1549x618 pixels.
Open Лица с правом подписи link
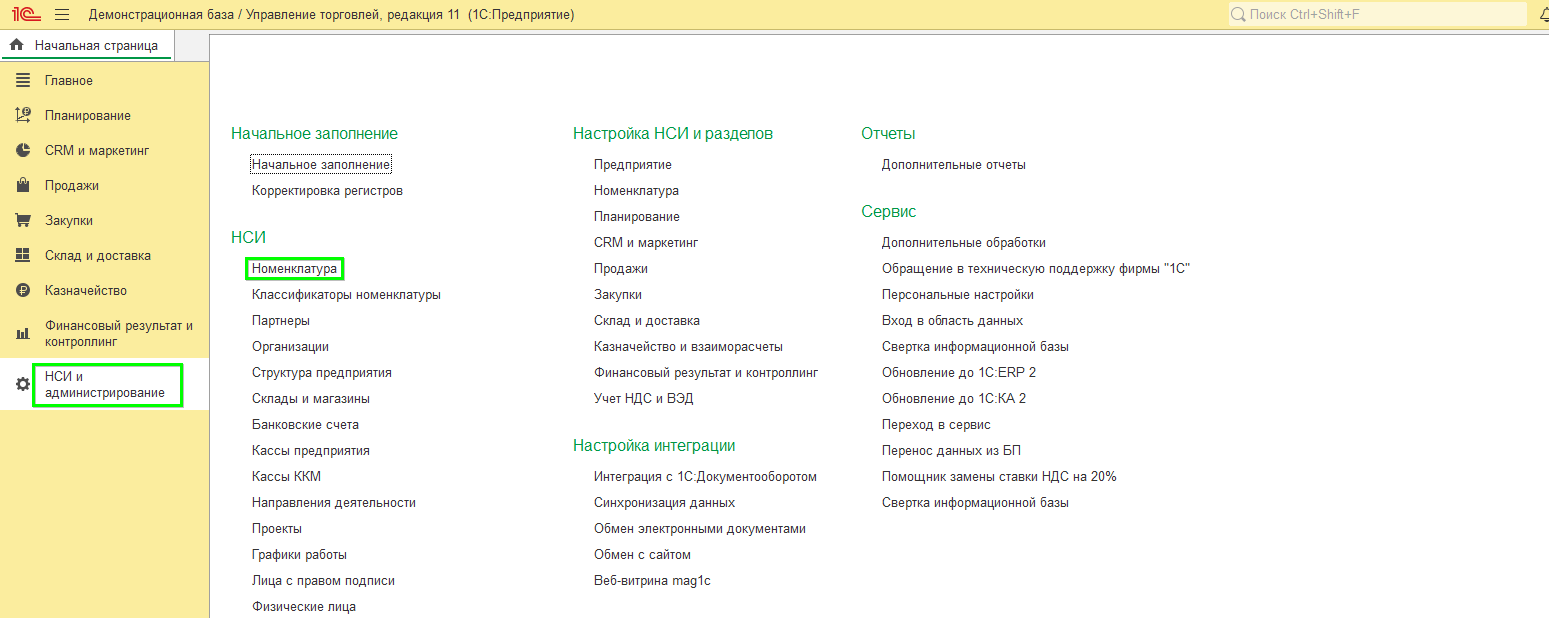click(x=323, y=580)
